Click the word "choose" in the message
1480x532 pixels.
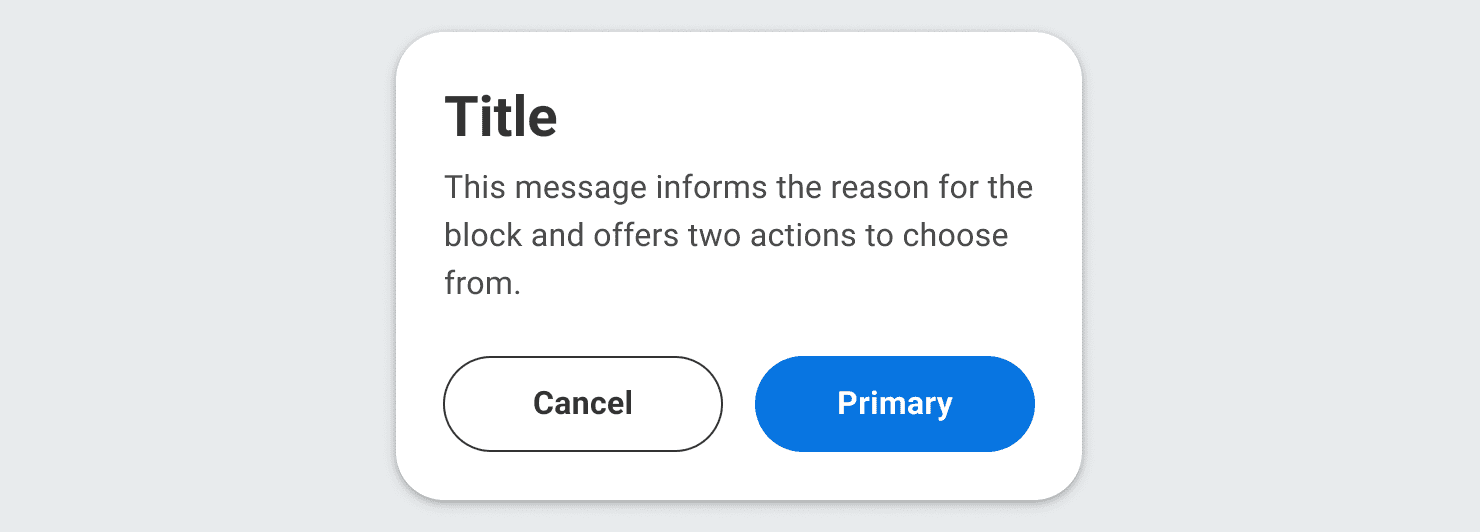point(955,236)
